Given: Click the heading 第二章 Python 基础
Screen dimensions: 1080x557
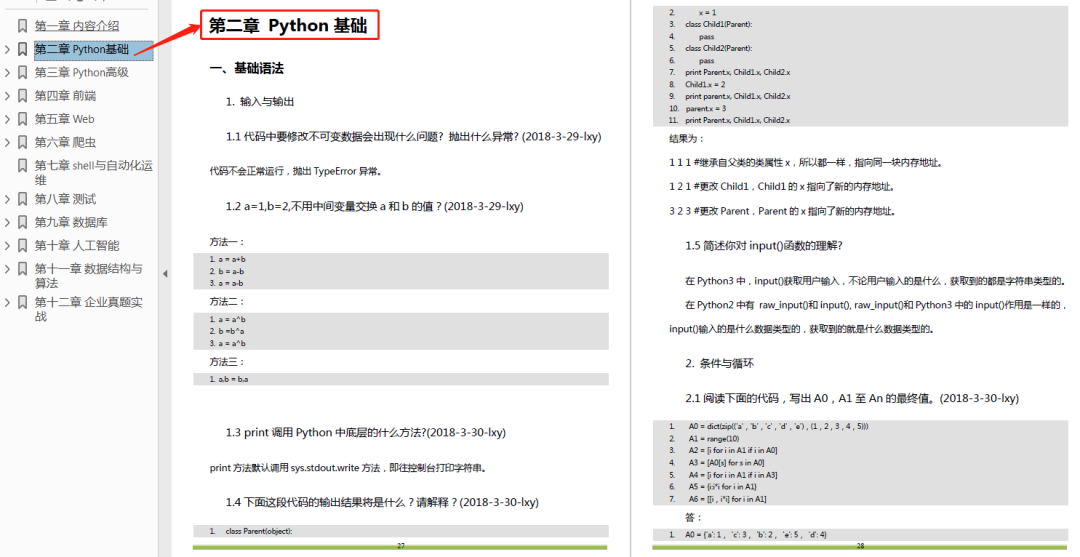Looking at the screenshot, I should (x=289, y=26).
